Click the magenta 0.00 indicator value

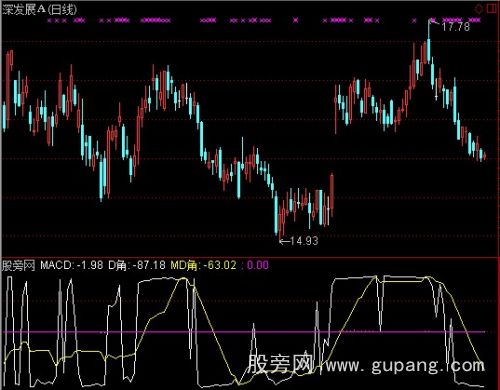click(x=258, y=265)
